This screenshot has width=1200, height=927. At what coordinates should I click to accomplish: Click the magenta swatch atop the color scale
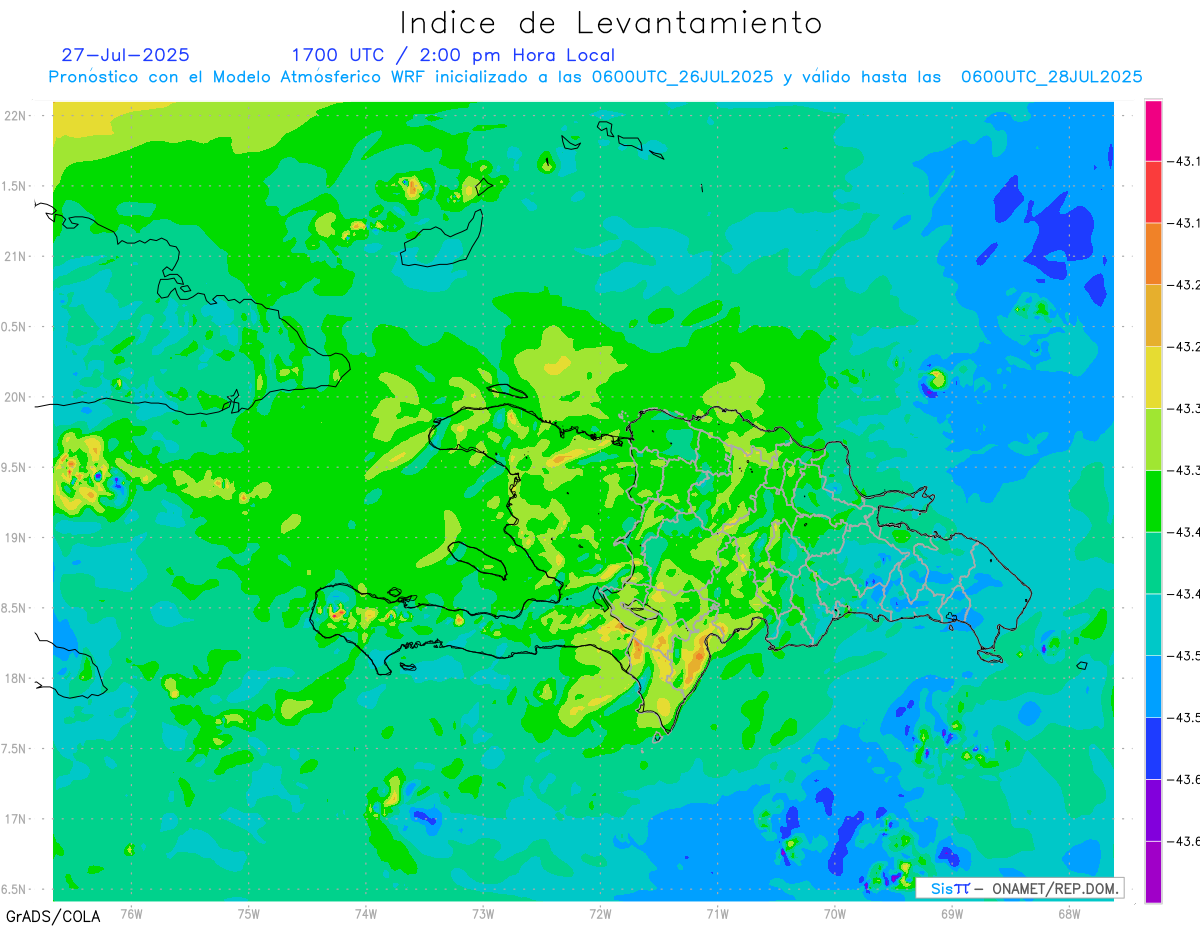1153,130
